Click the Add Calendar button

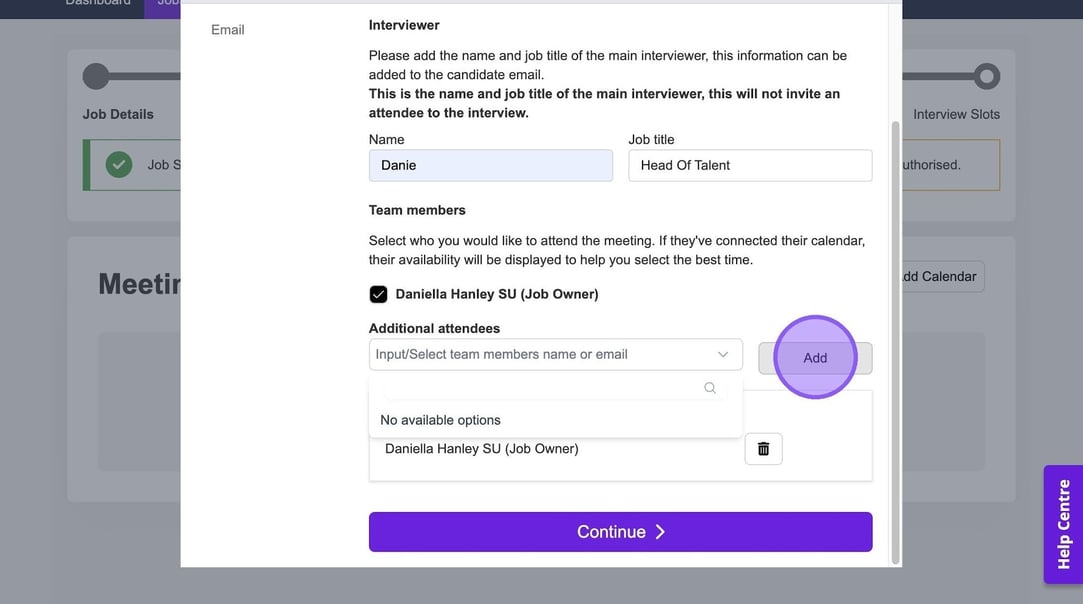tap(937, 277)
